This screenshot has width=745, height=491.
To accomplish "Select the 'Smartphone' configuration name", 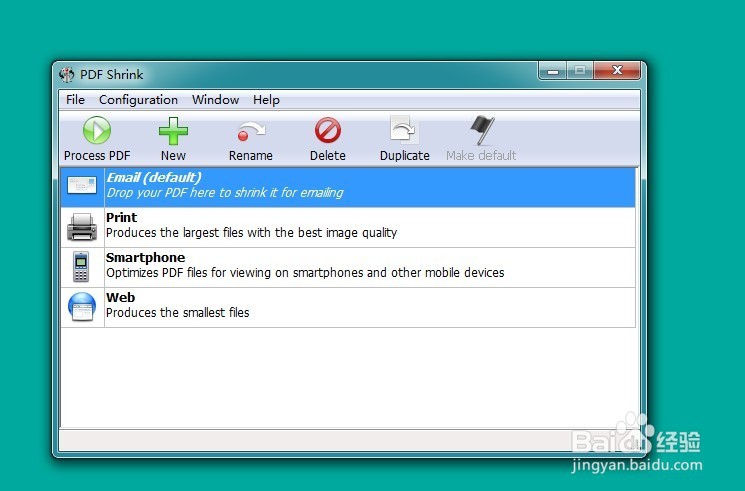I will 145,257.
